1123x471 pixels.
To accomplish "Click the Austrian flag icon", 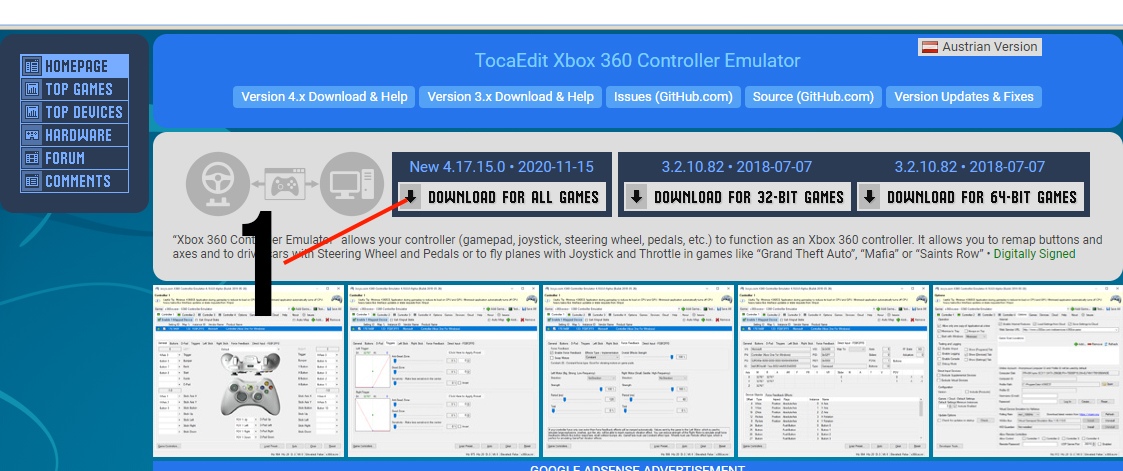I will click(x=929, y=47).
